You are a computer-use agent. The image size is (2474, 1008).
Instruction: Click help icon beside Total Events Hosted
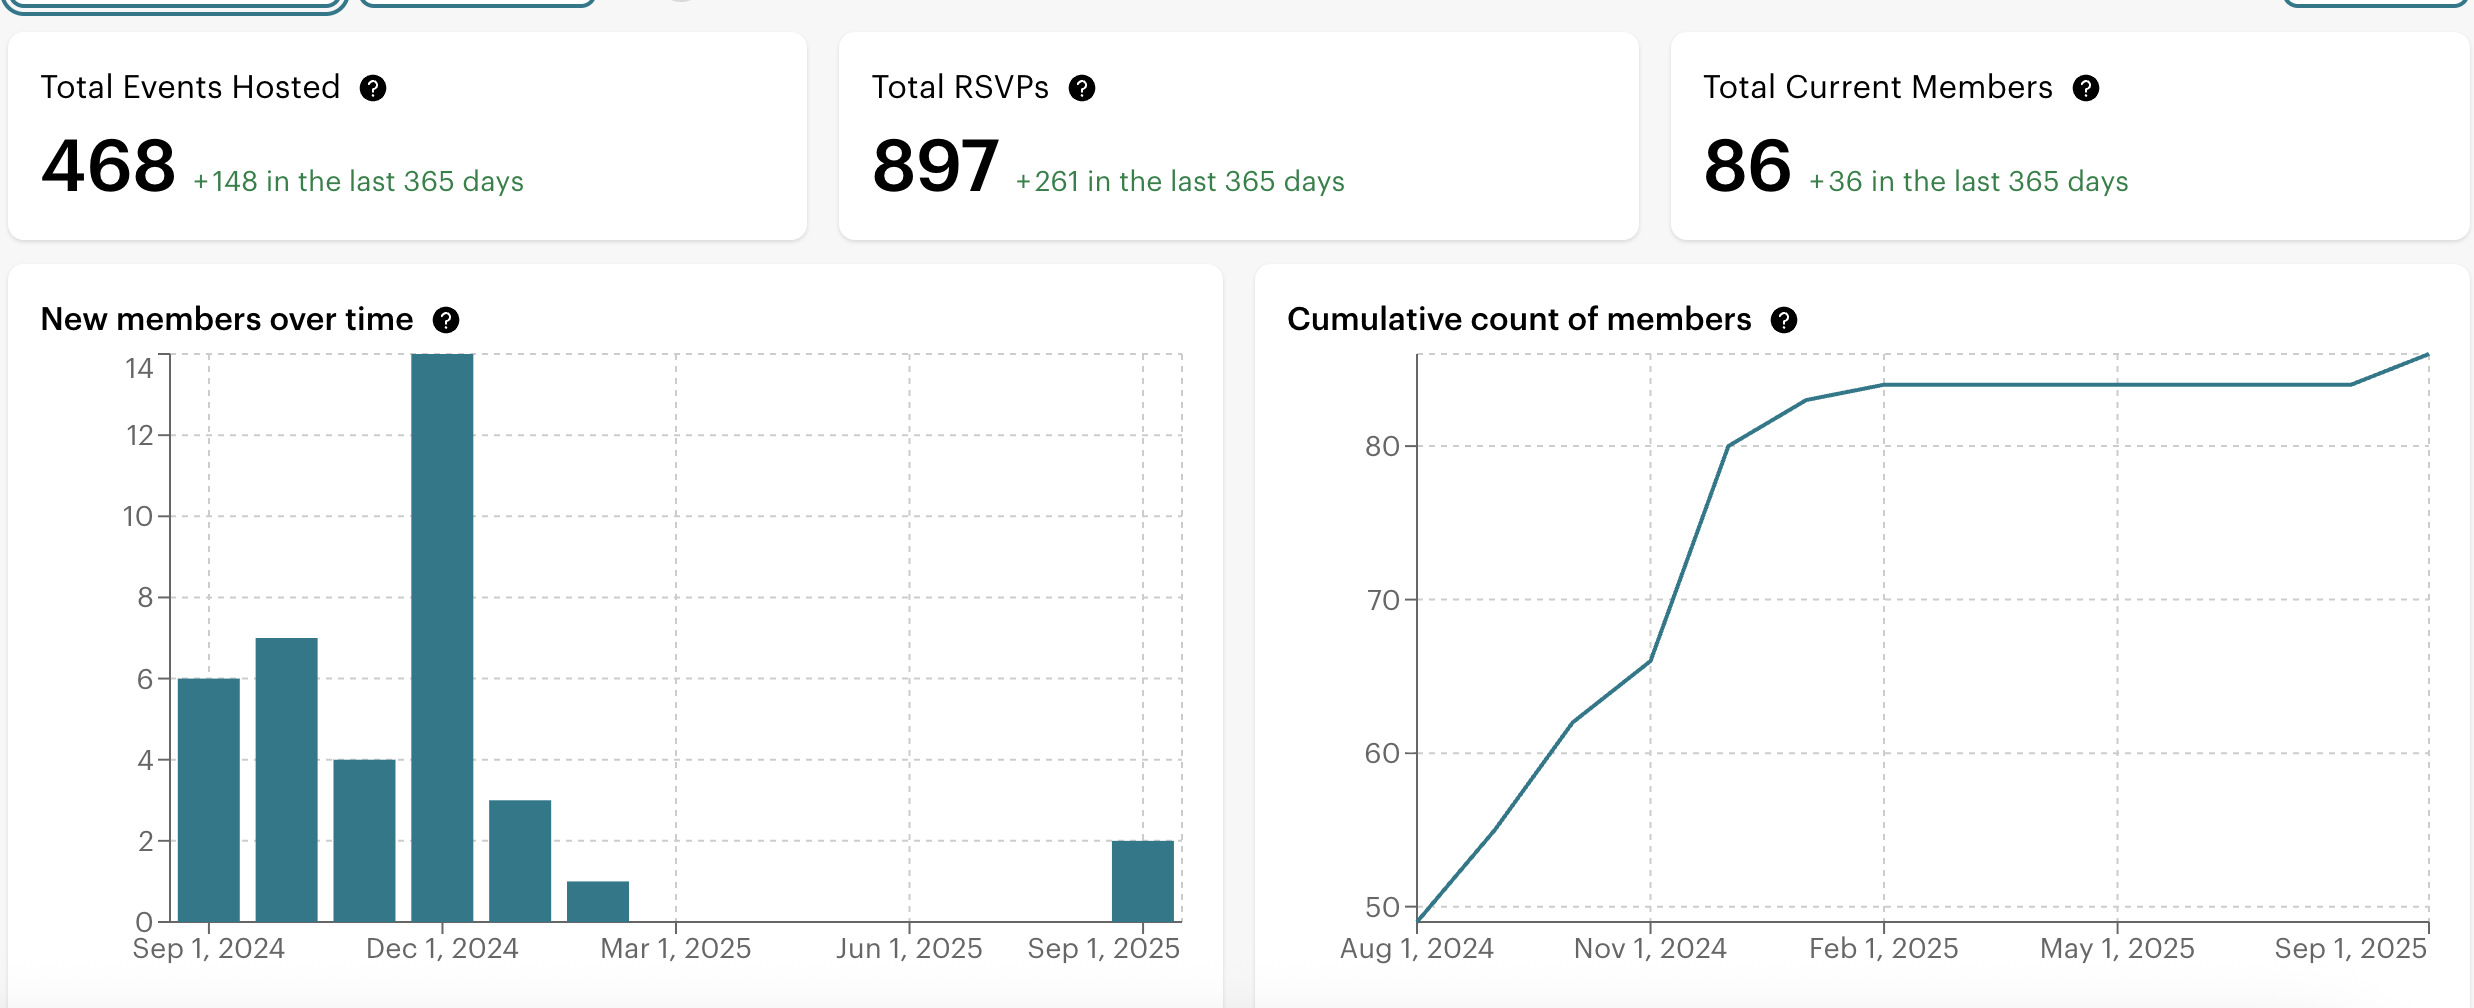(x=373, y=89)
